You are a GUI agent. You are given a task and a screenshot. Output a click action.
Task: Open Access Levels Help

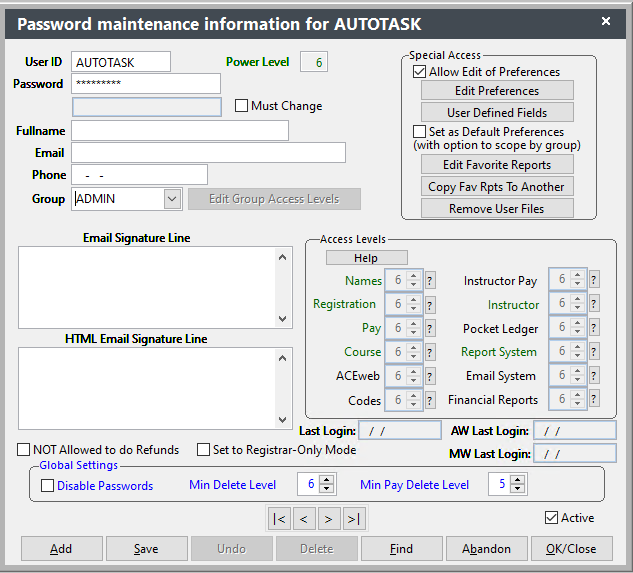pyautogui.click(x=367, y=258)
